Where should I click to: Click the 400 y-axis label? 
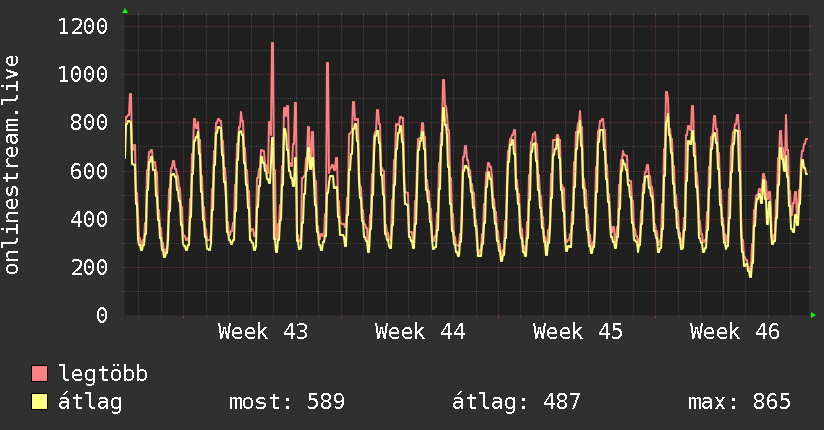89,219
